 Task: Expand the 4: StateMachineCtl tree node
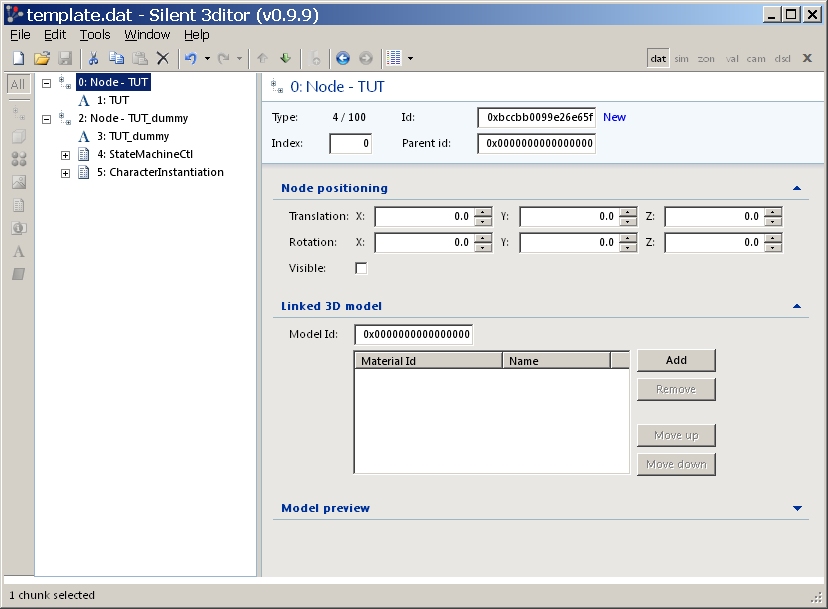click(x=65, y=155)
